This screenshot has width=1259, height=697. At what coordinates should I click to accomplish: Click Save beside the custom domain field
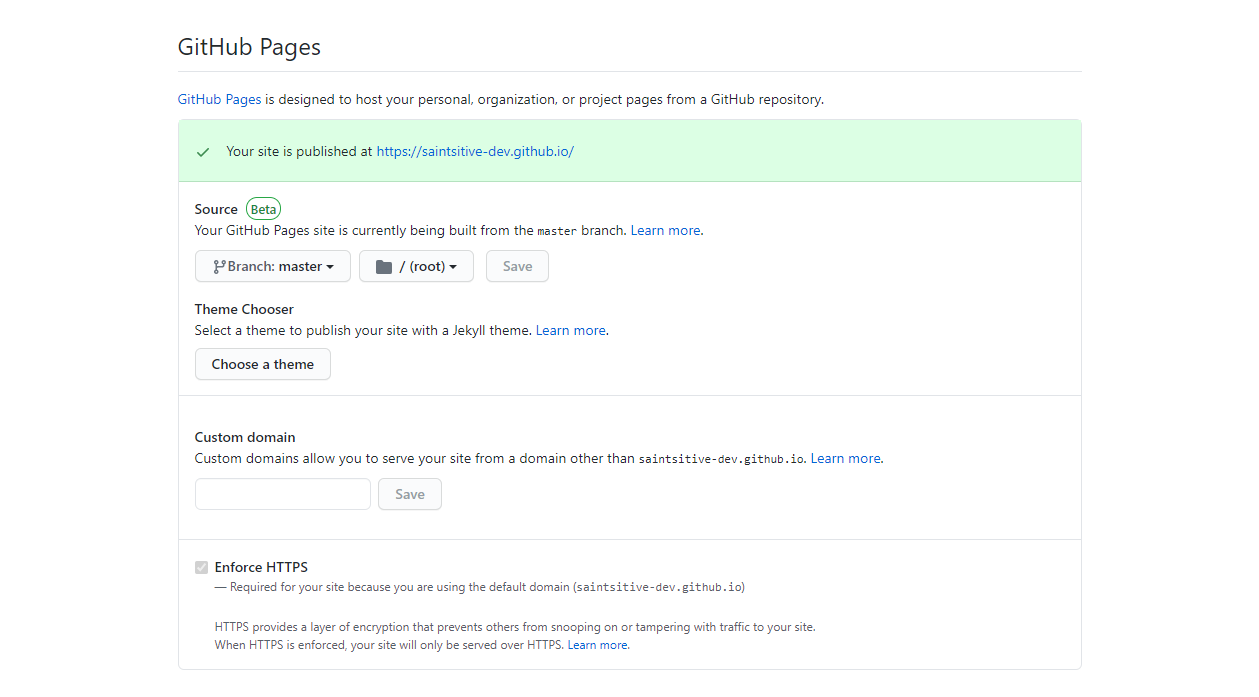(x=409, y=494)
